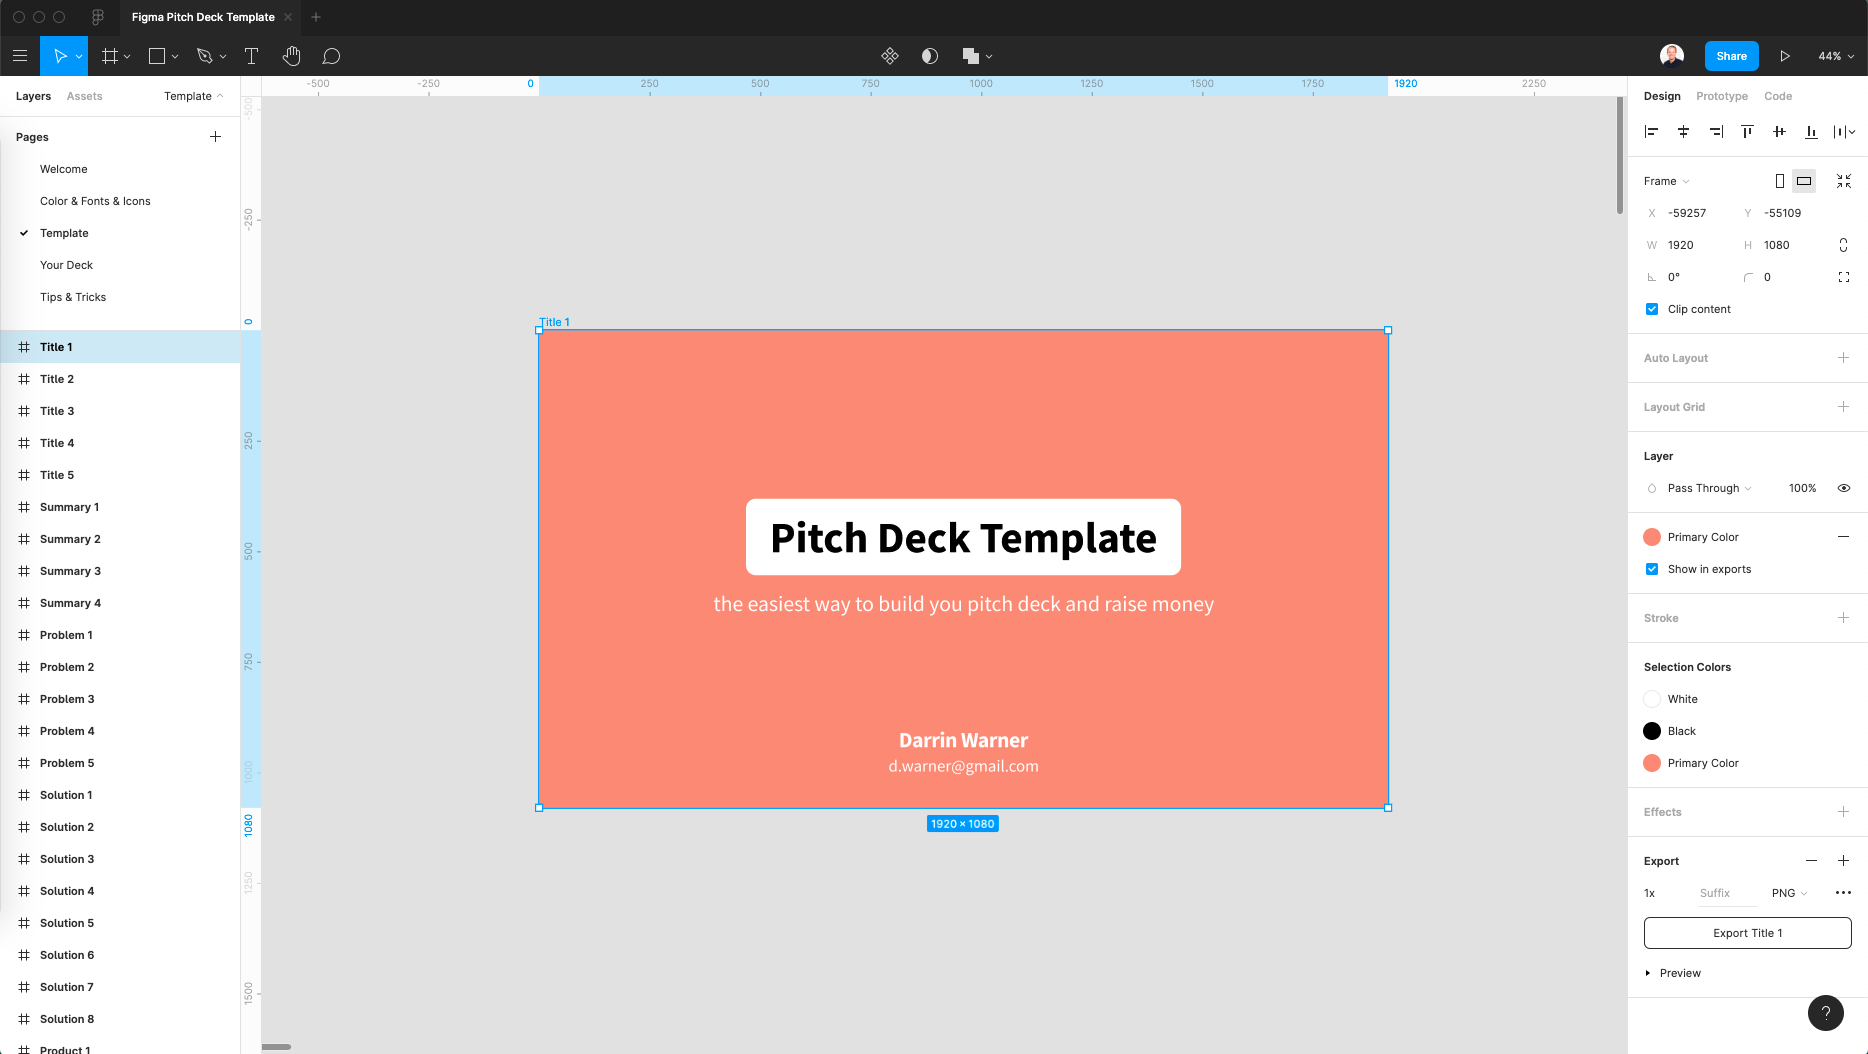Align top using alignment icon
Image resolution: width=1868 pixels, height=1054 pixels.
[1747, 131]
